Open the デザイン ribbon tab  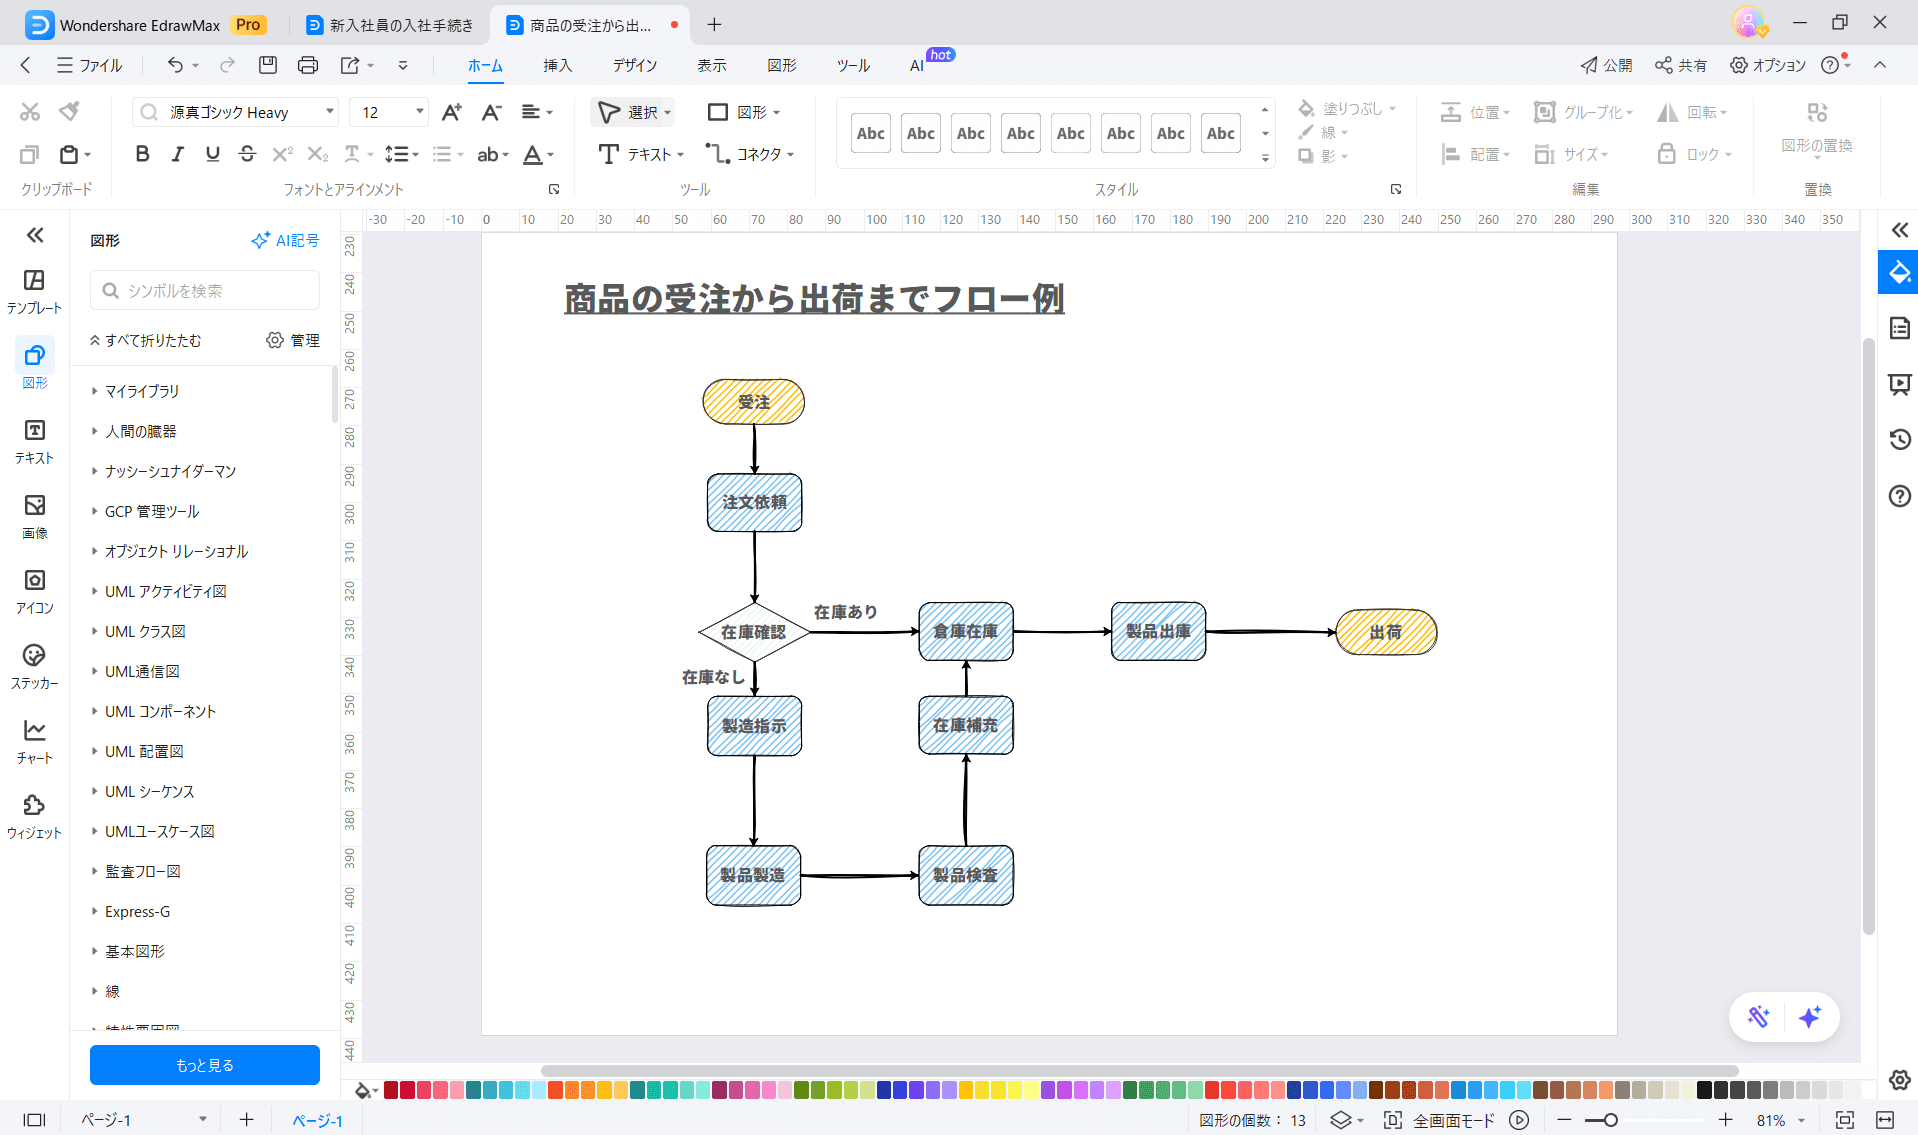634,65
